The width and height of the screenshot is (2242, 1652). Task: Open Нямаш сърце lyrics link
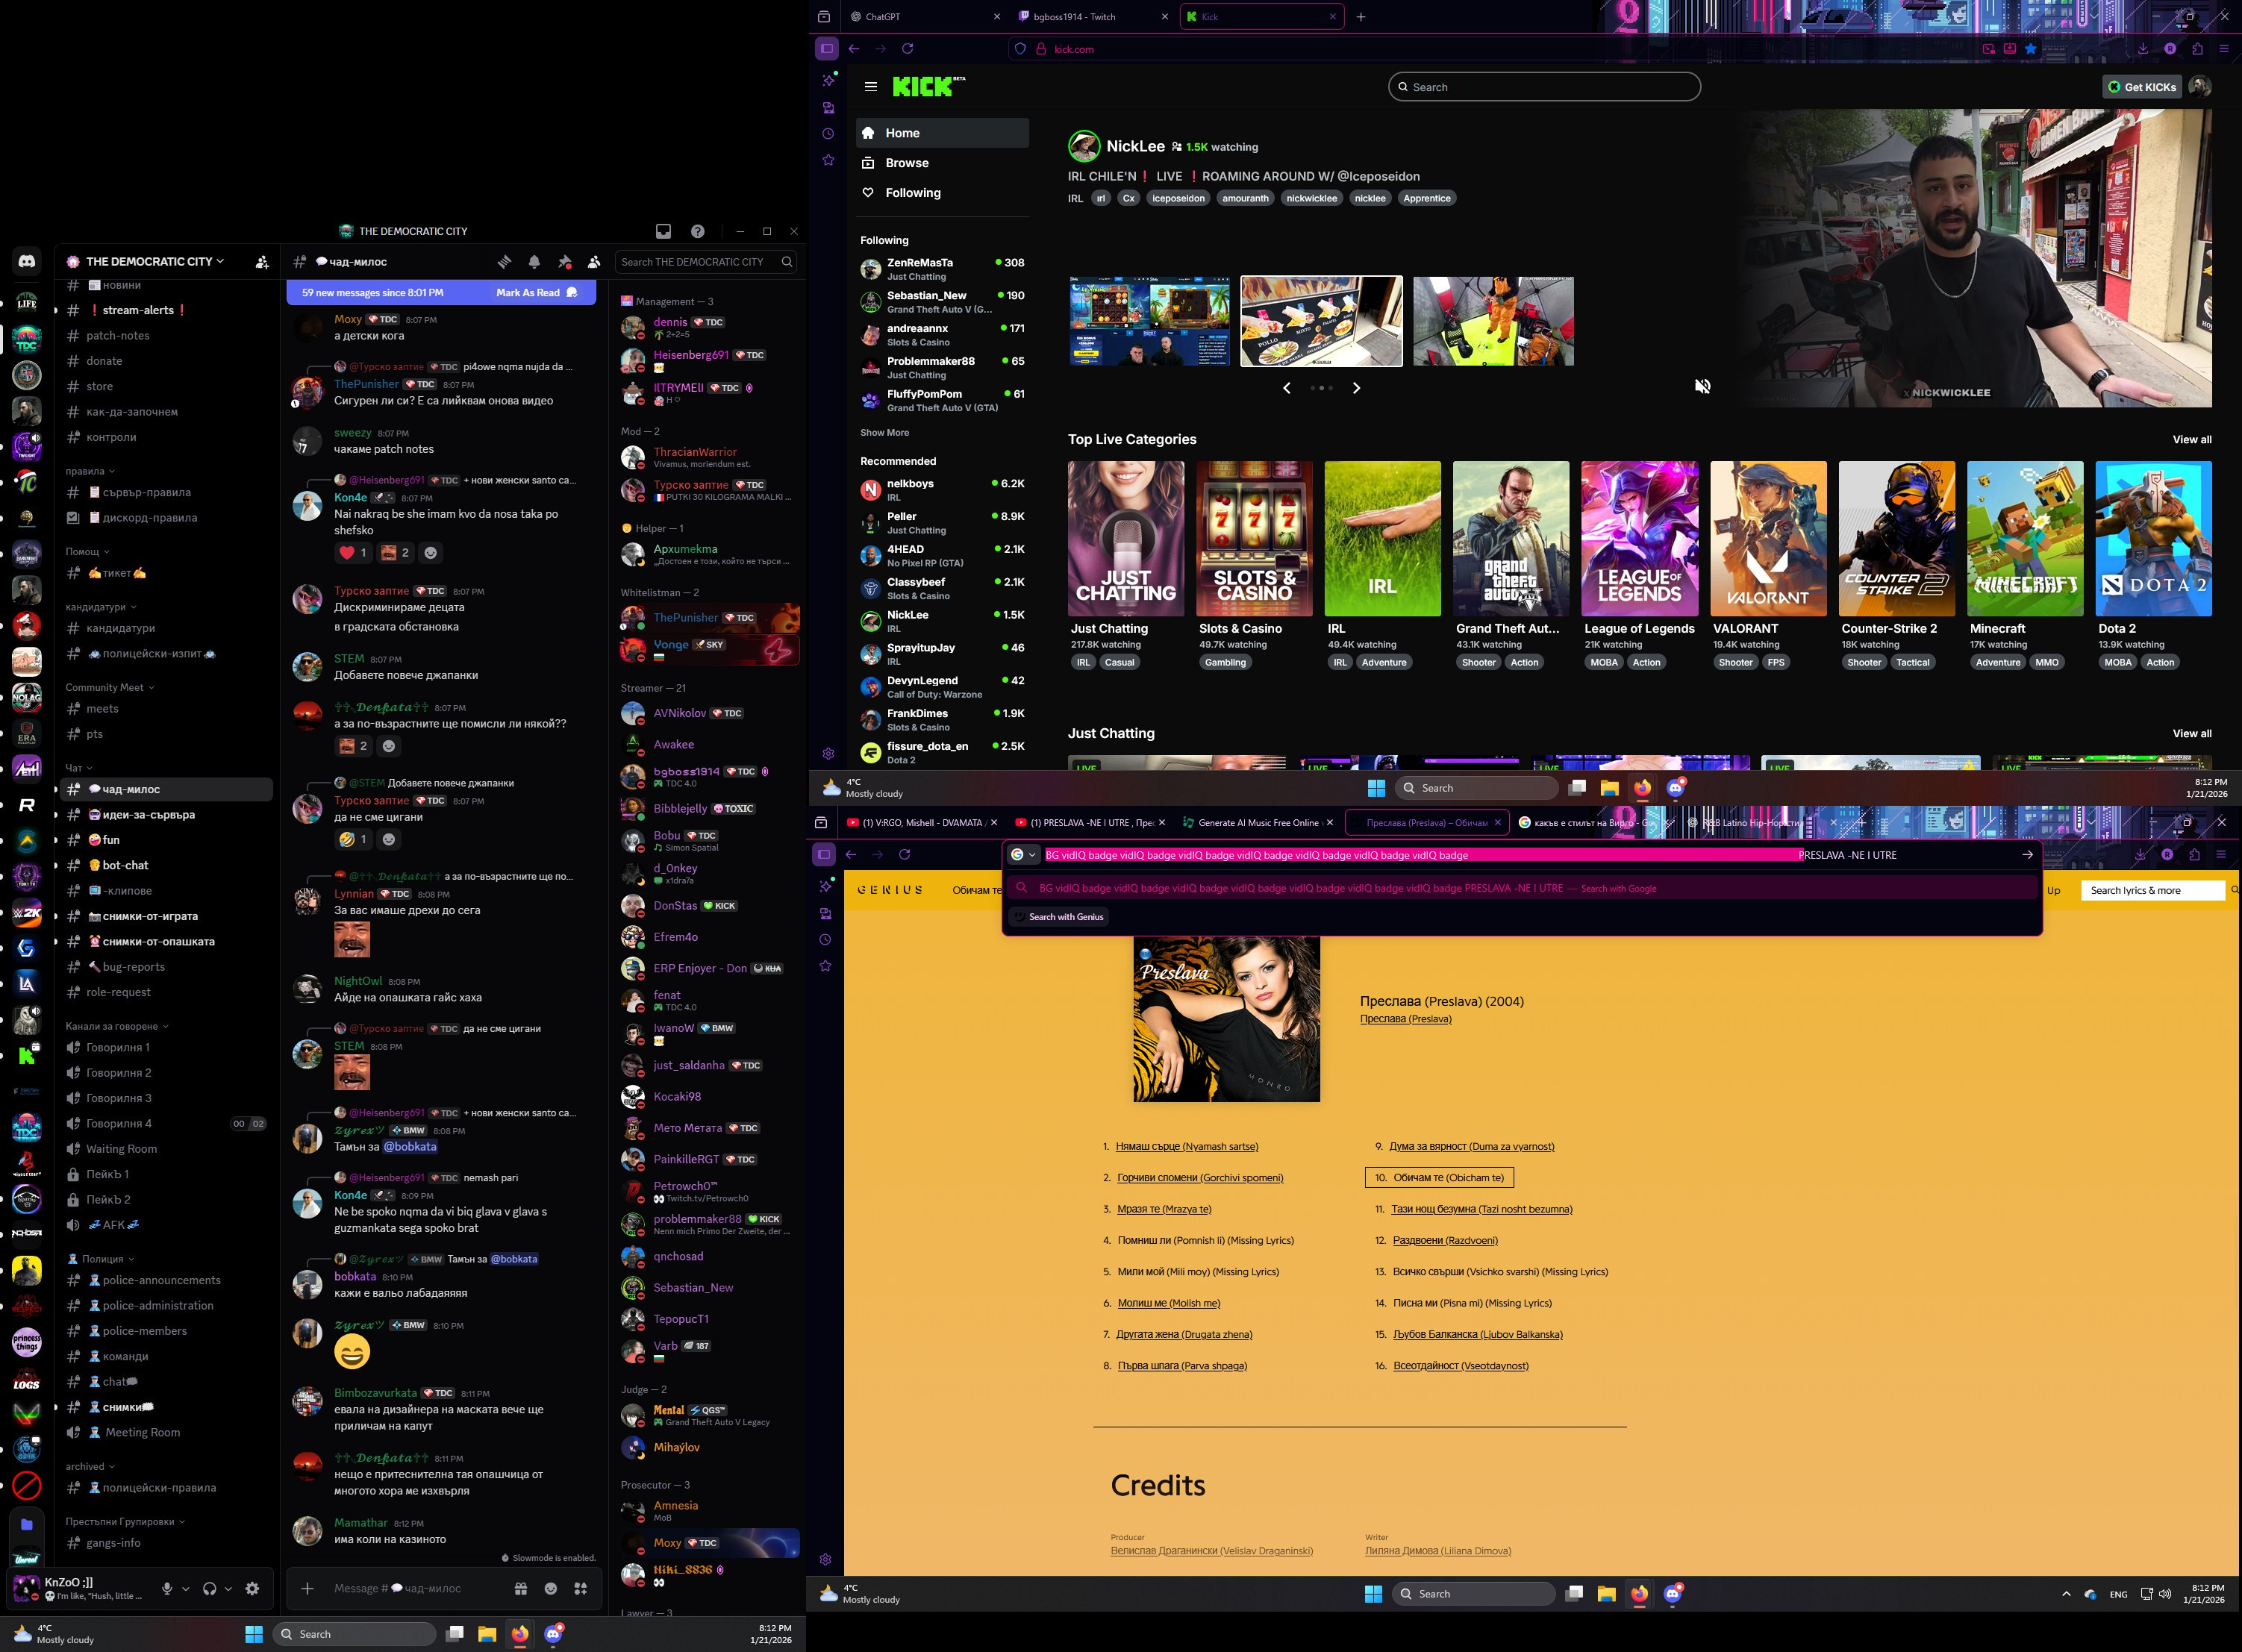click(x=1186, y=1146)
